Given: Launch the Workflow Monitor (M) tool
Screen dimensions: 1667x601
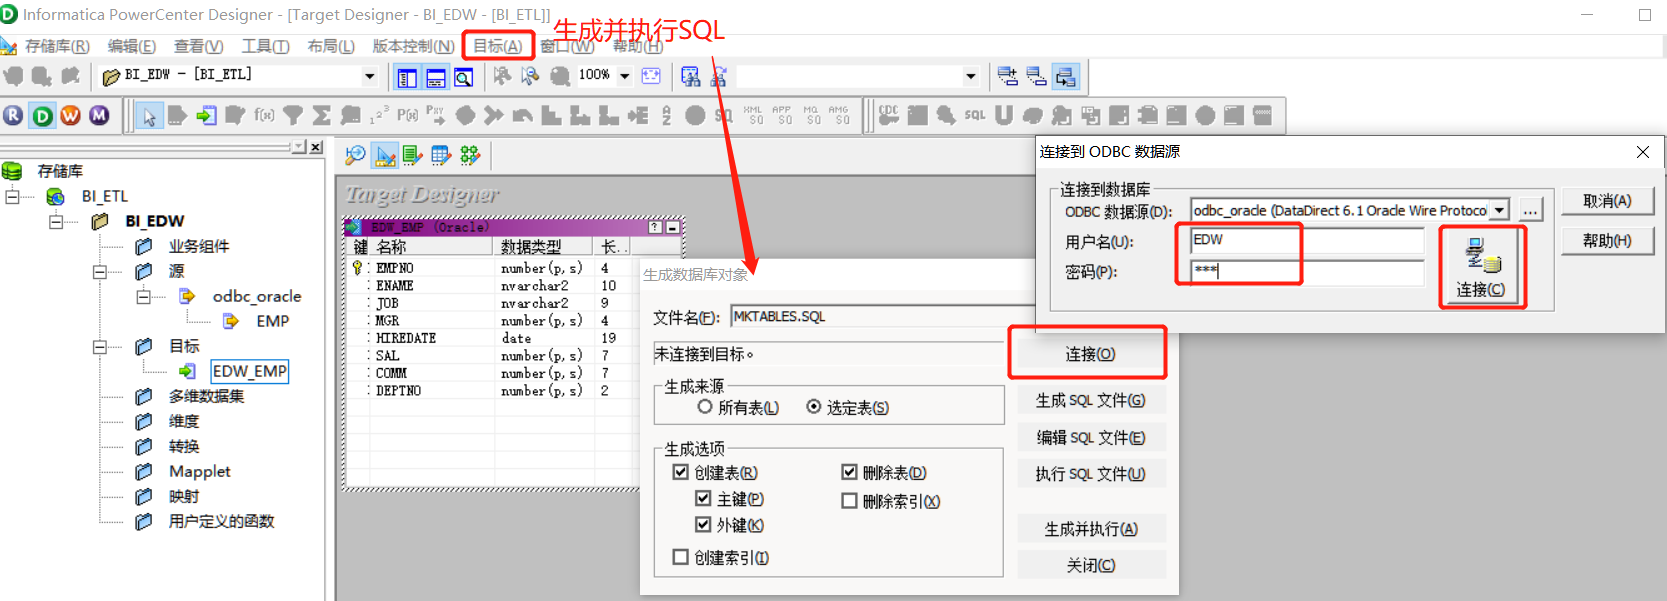Looking at the screenshot, I should click(x=99, y=116).
